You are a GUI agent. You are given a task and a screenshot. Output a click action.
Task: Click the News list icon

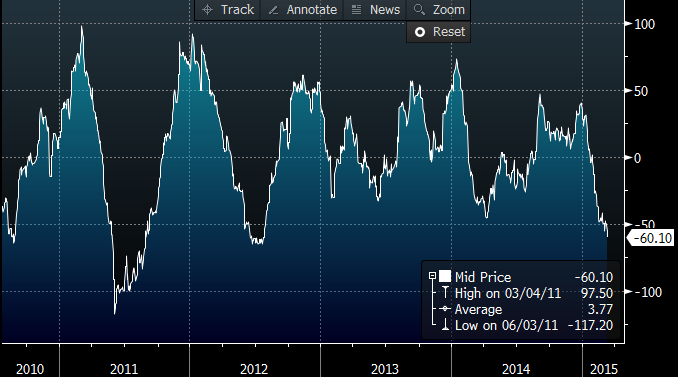[356, 10]
